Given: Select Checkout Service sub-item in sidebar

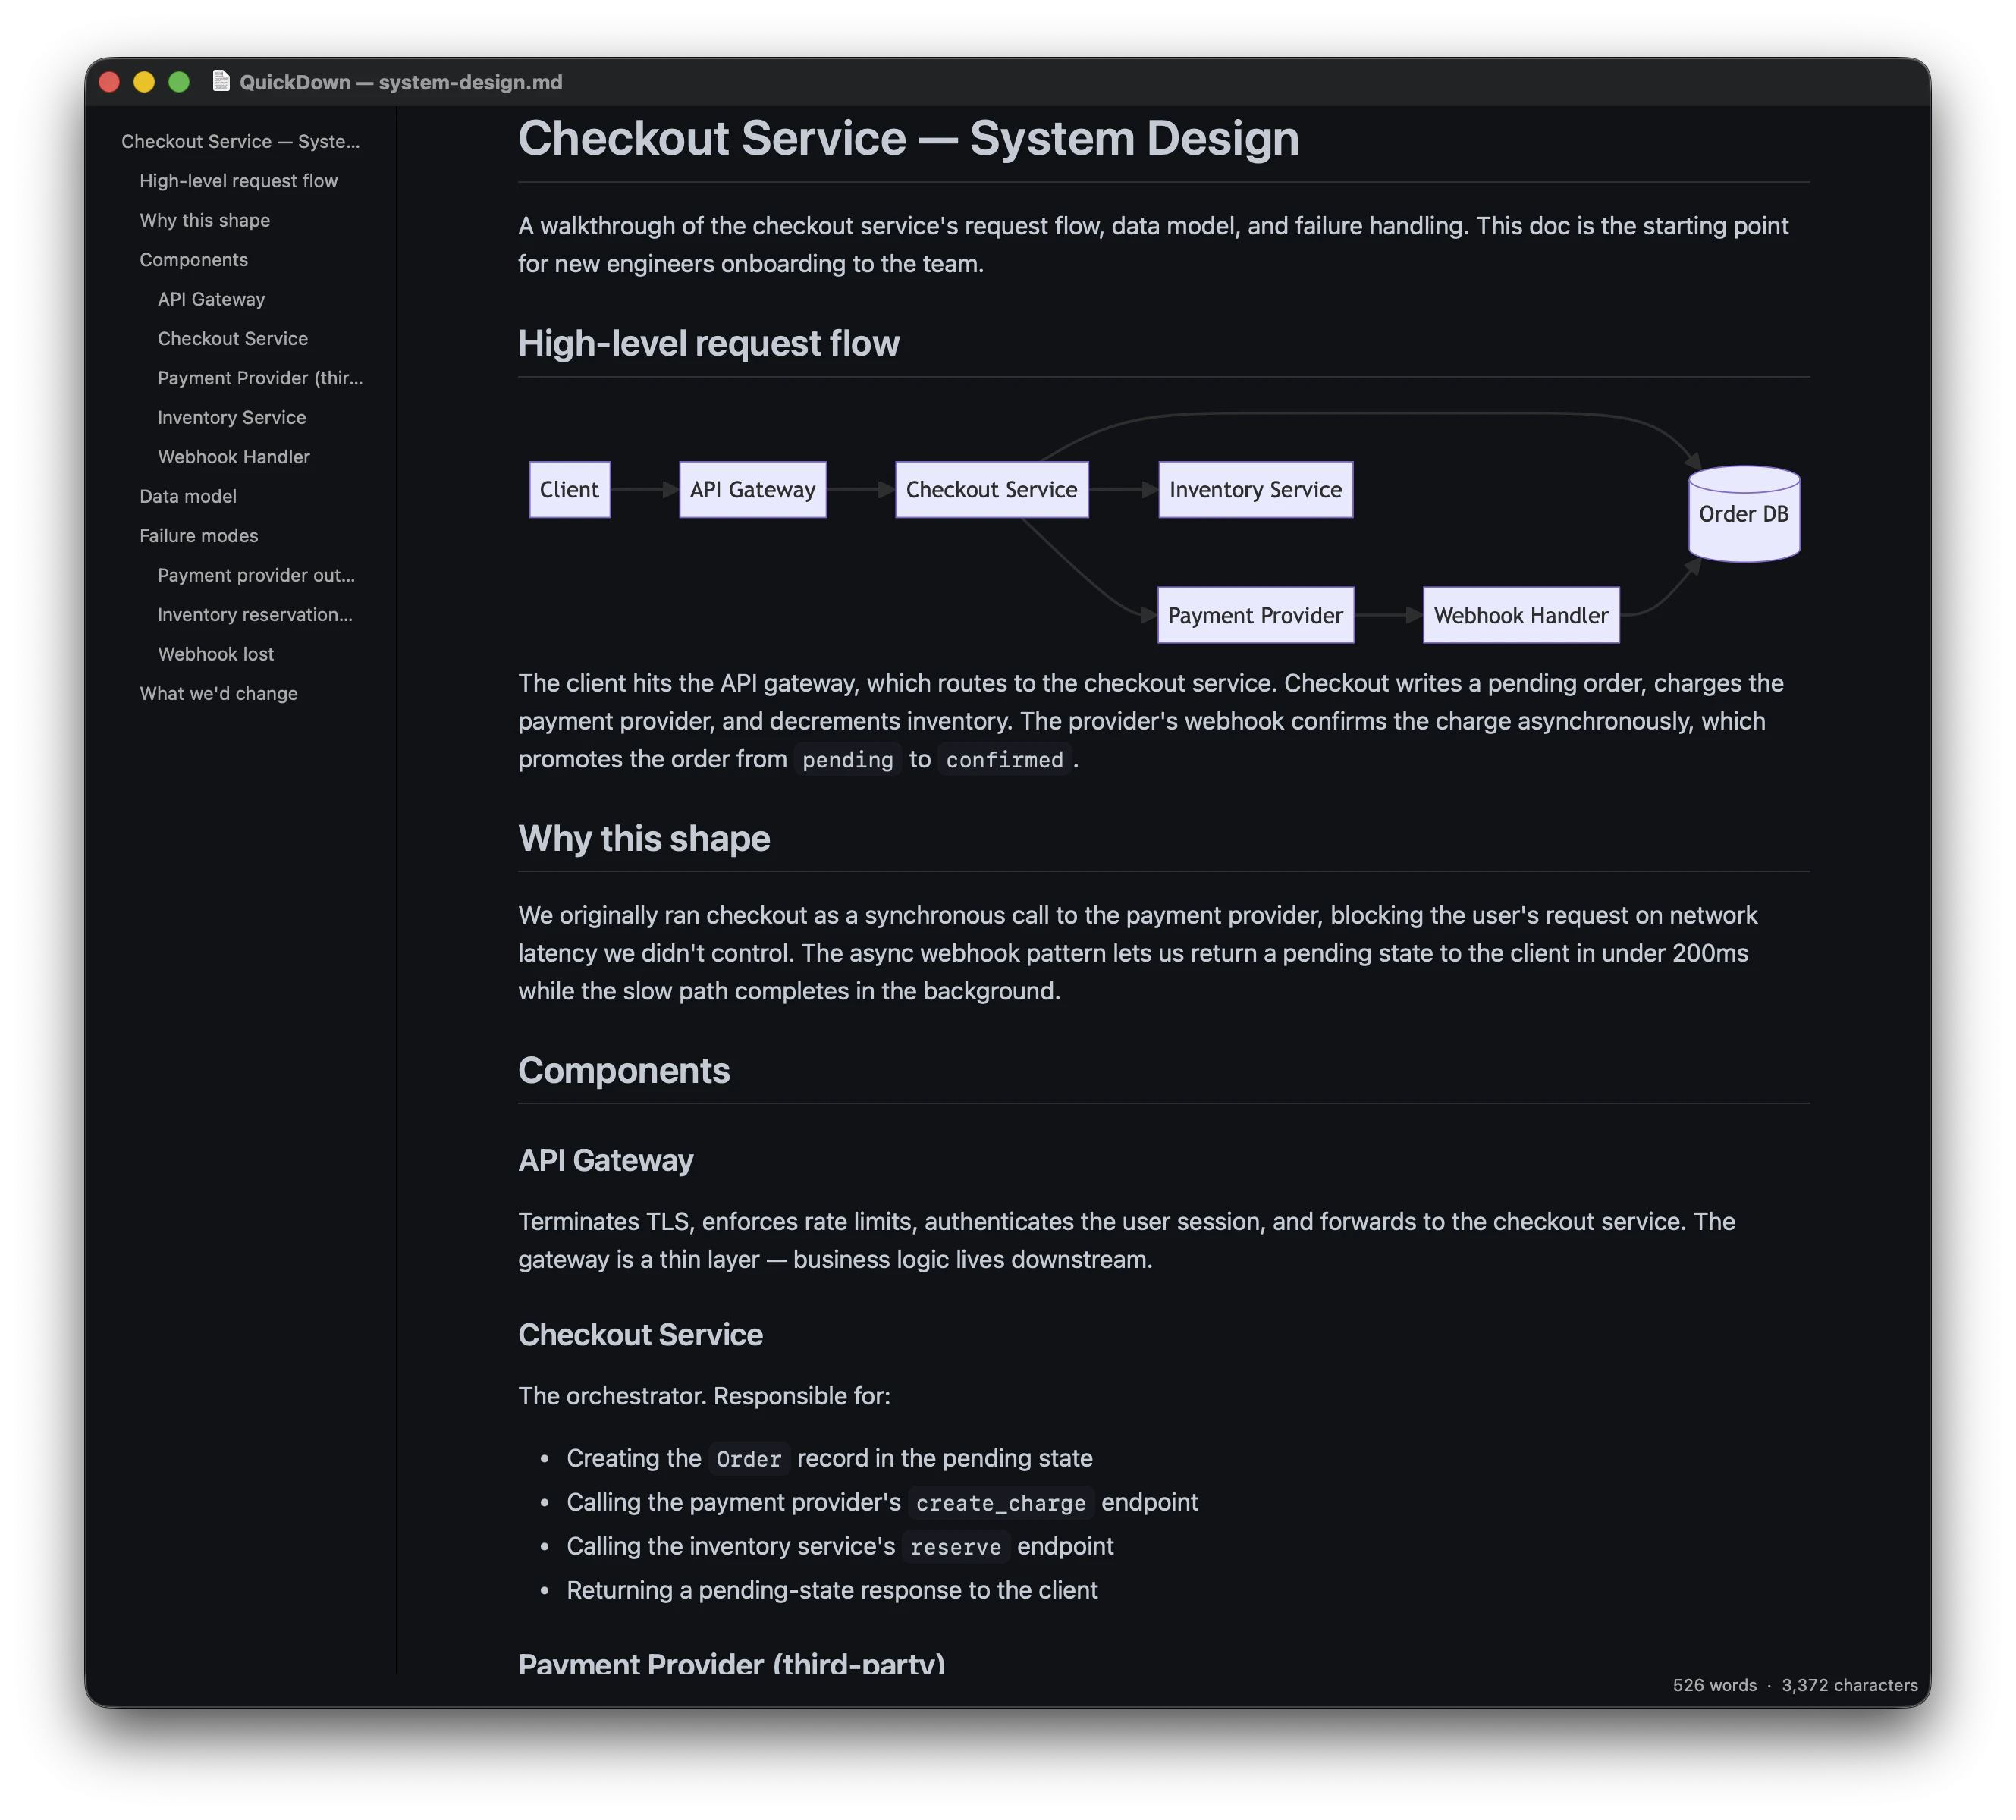Looking at the screenshot, I should coord(232,339).
